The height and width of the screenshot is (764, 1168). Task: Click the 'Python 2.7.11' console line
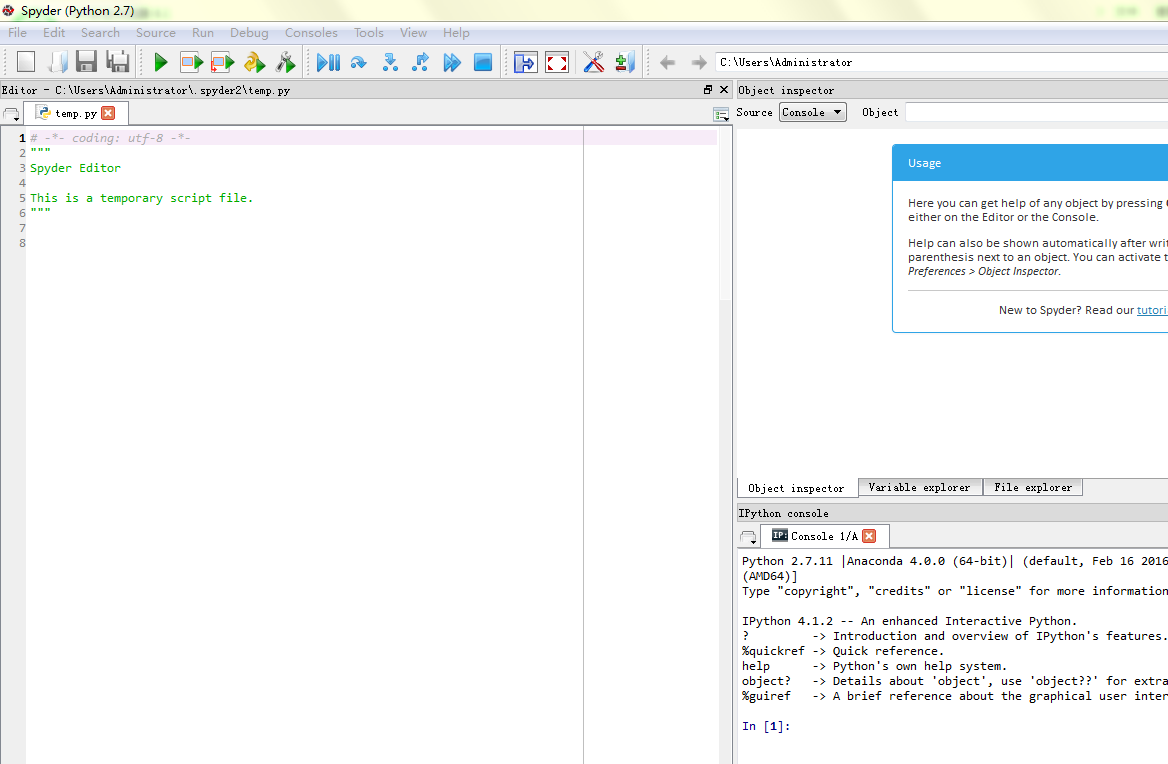[954, 561]
